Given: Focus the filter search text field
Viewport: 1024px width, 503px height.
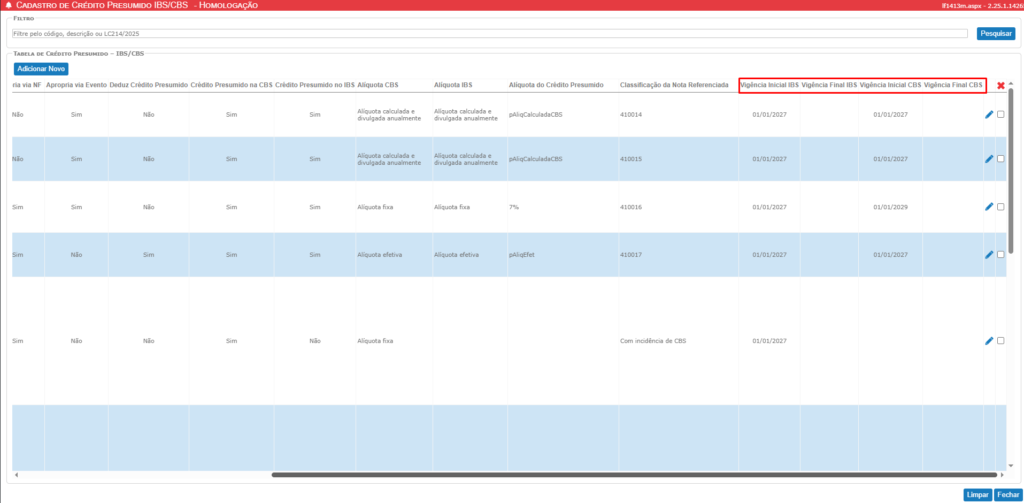Looking at the screenshot, I should tap(490, 33).
